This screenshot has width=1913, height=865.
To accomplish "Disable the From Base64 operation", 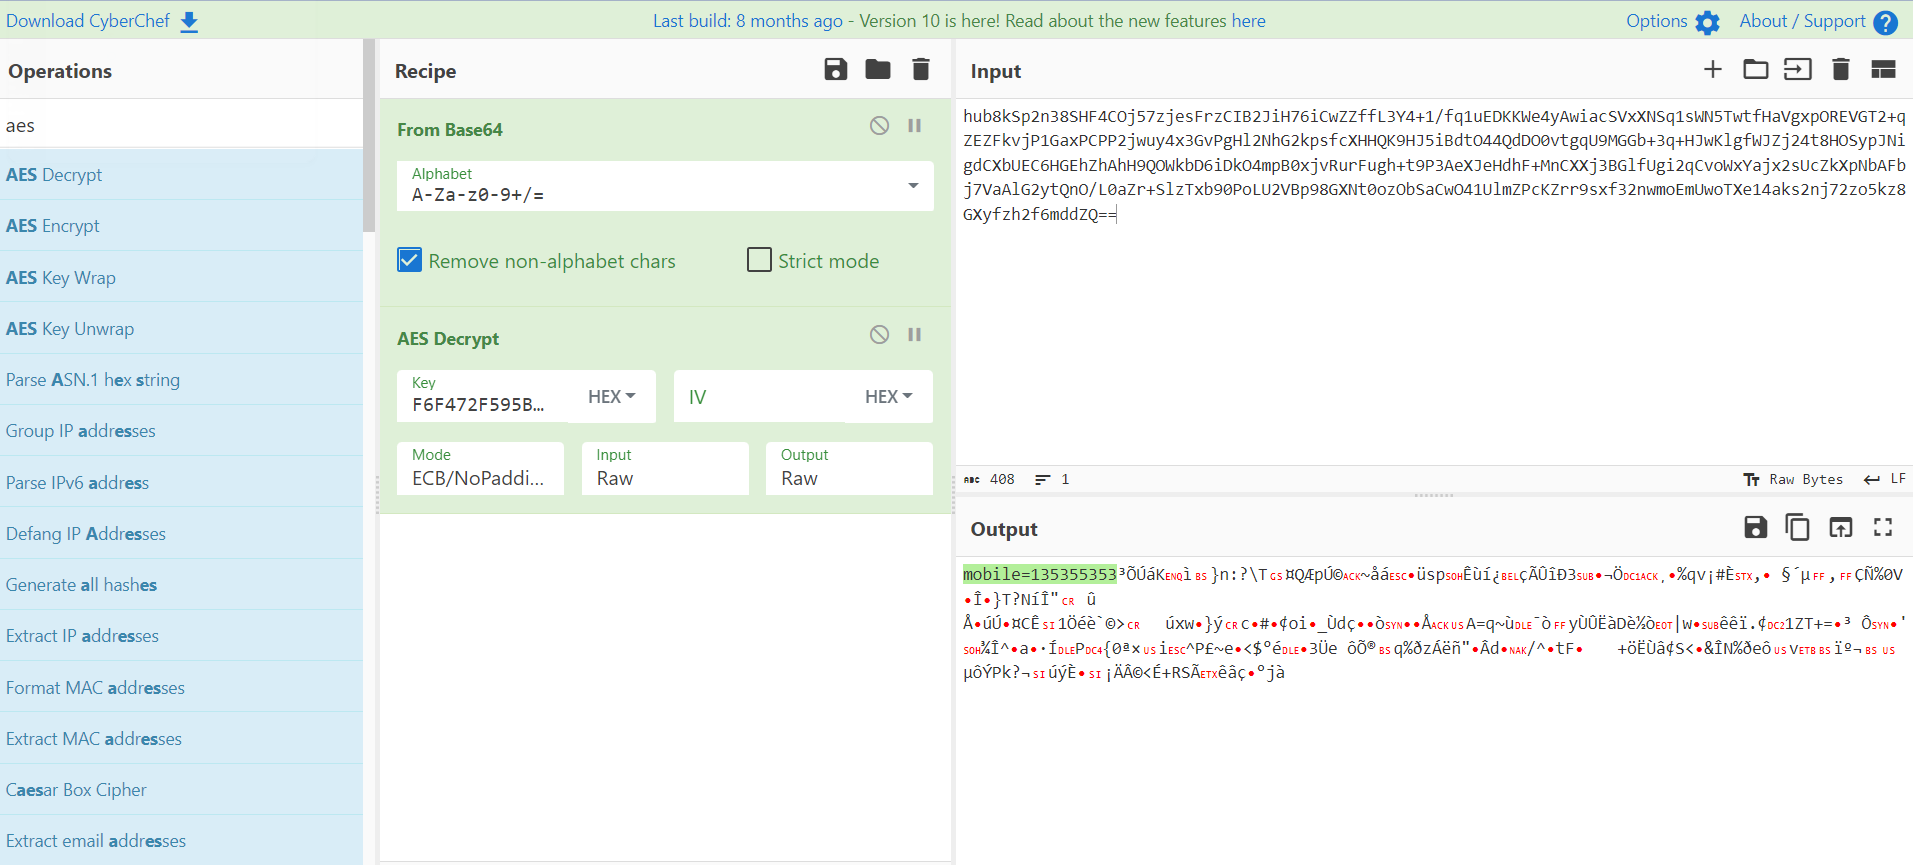I will (x=879, y=126).
